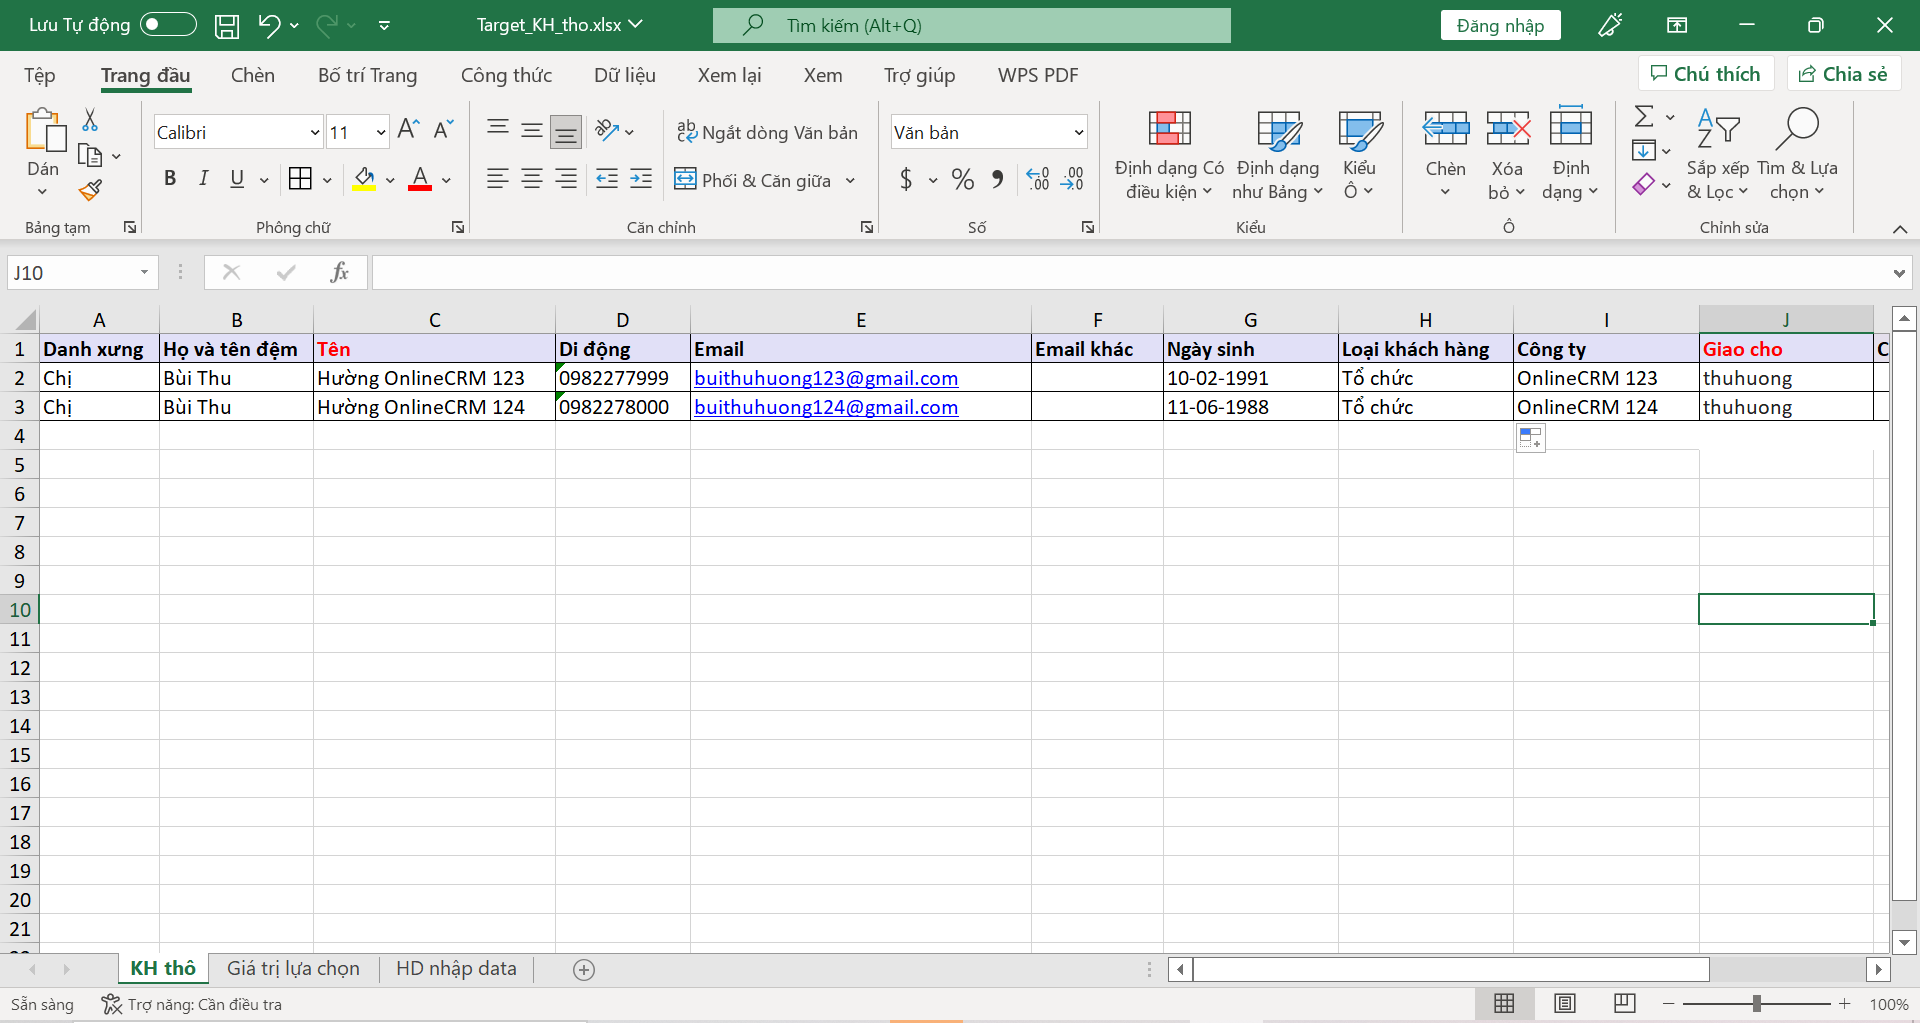The height and width of the screenshot is (1023, 1920).
Task: Open fill color dropdown arrow
Action: pyautogui.click(x=390, y=180)
